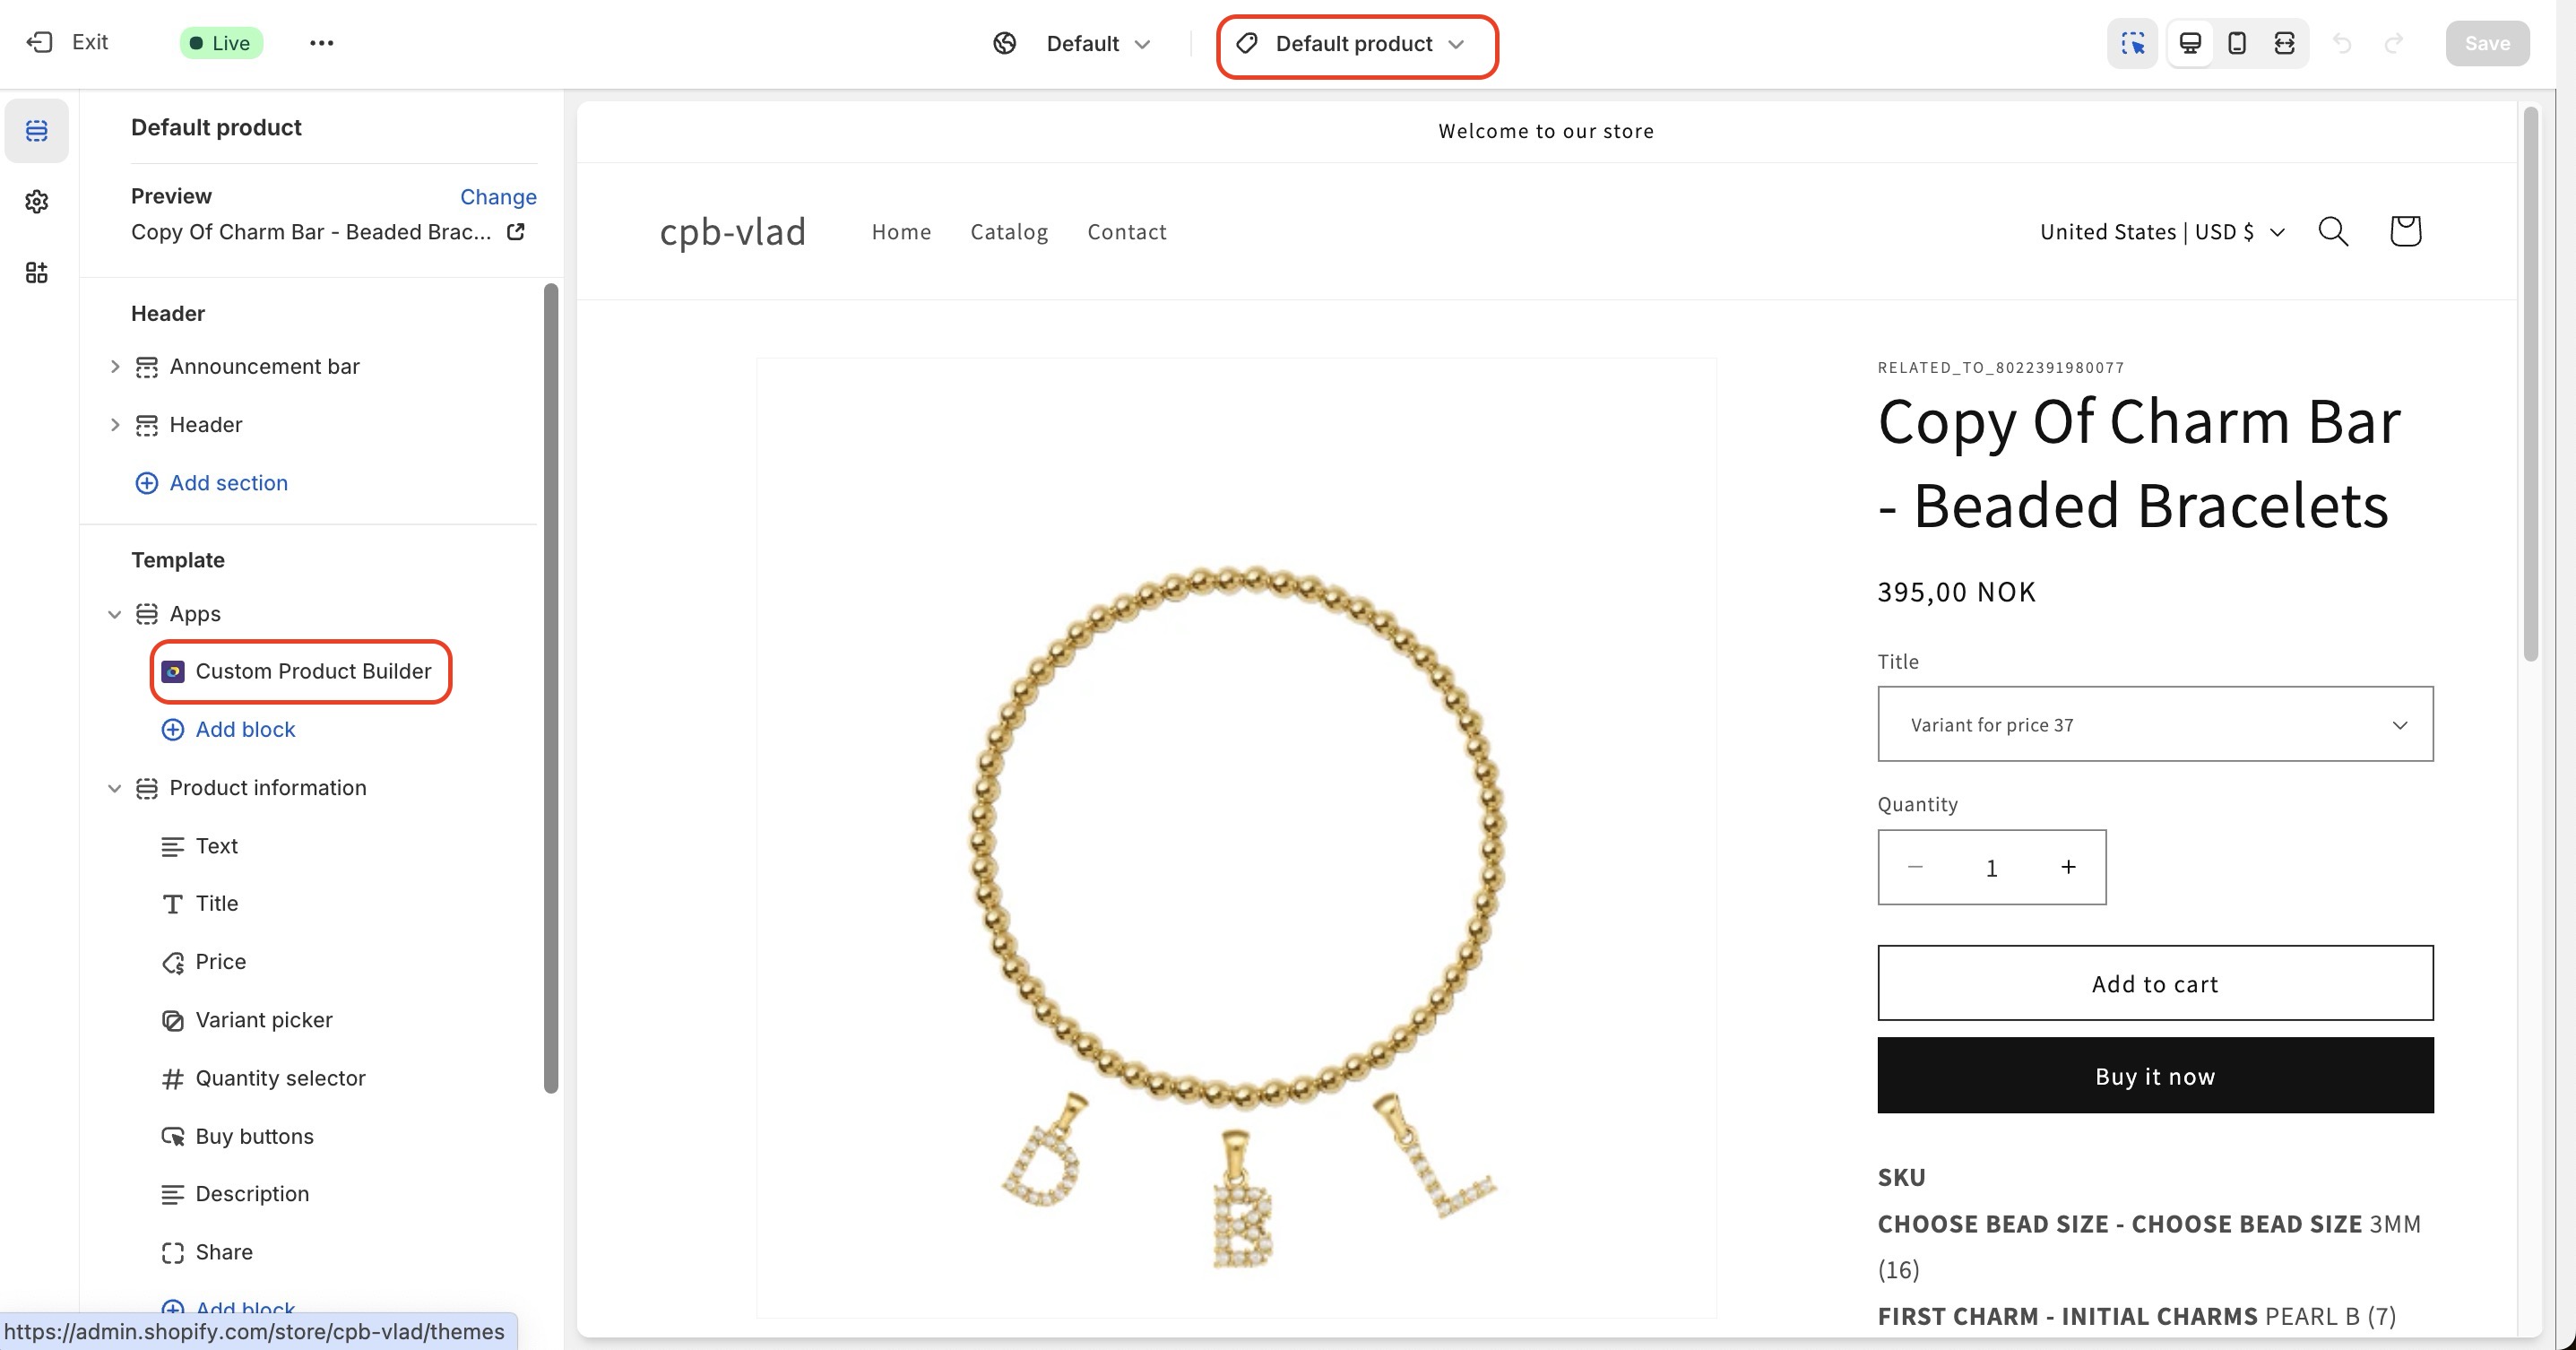Expand the Announcement bar section
This screenshot has width=2576, height=1350.
tap(115, 367)
